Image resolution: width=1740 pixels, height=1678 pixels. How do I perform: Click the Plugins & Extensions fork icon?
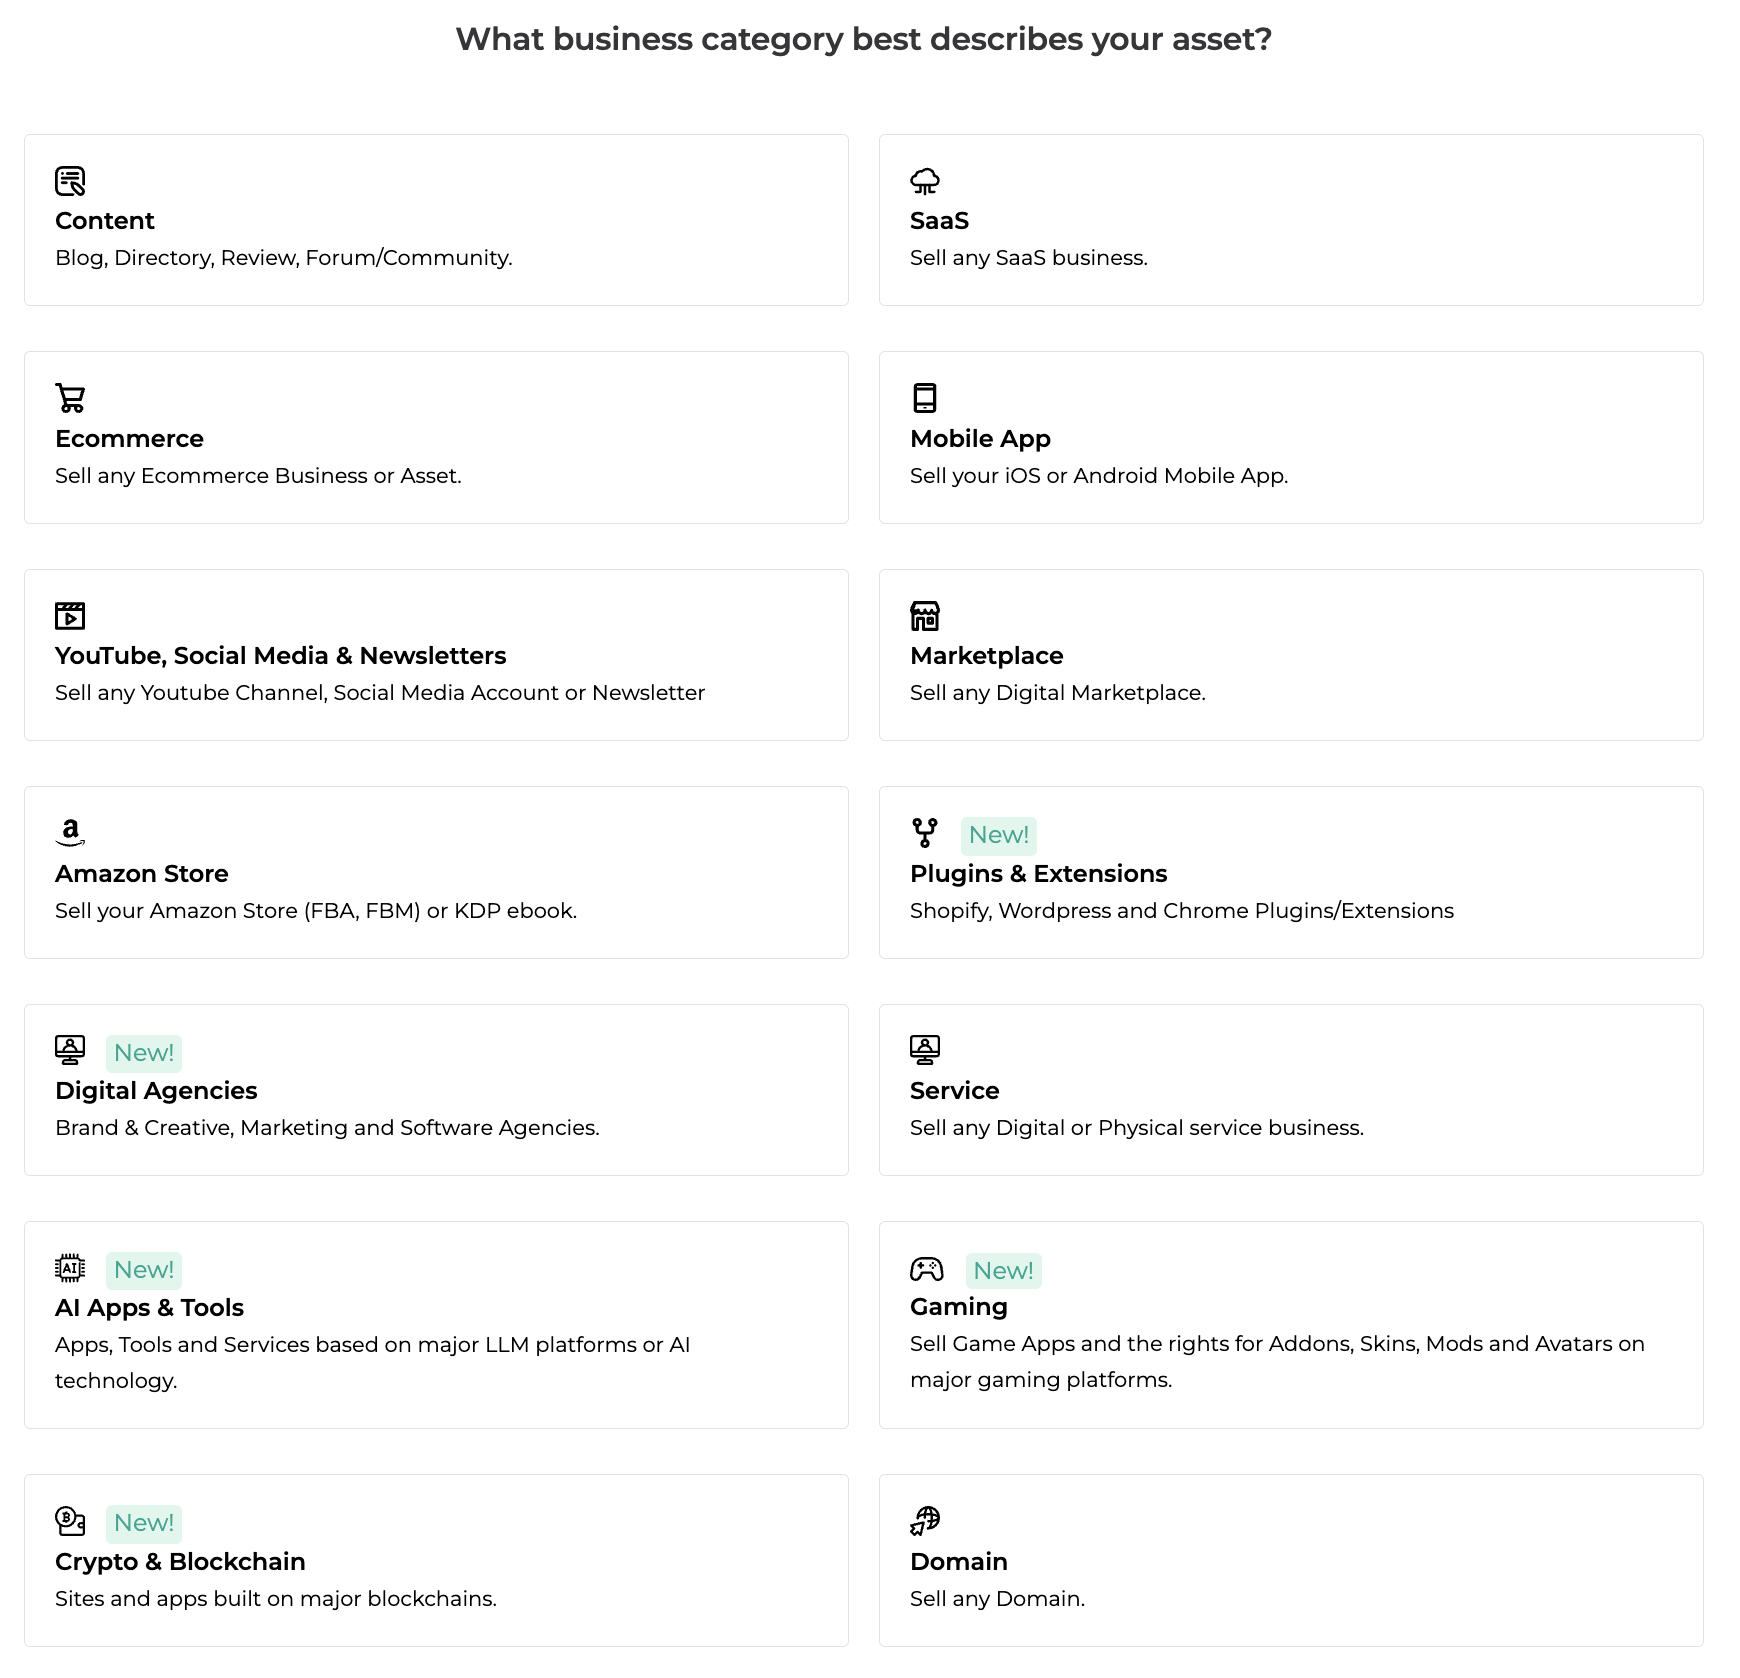pos(925,832)
